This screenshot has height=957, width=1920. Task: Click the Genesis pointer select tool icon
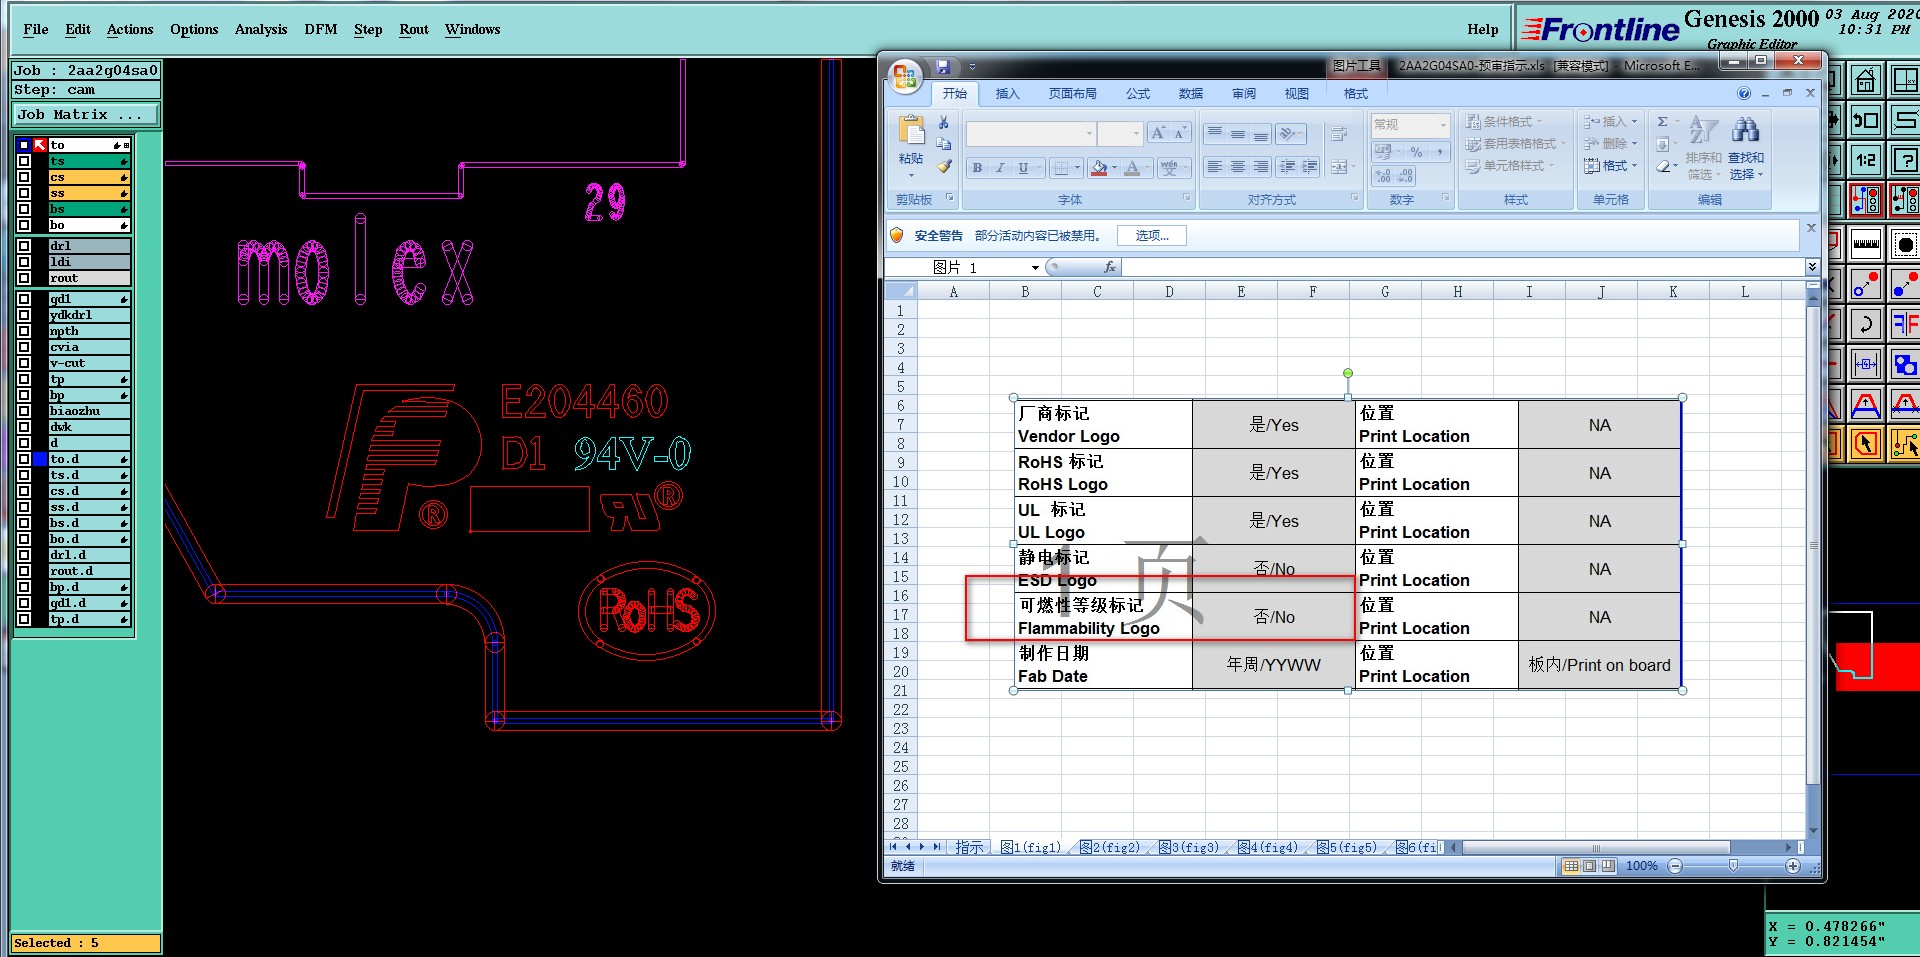click(x=1865, y=444)
